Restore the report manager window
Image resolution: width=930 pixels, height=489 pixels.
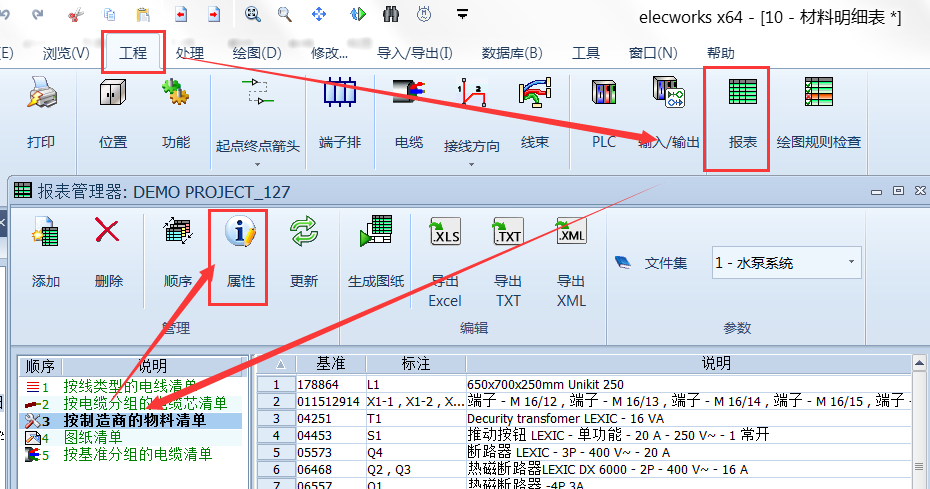tap(898, 190)
